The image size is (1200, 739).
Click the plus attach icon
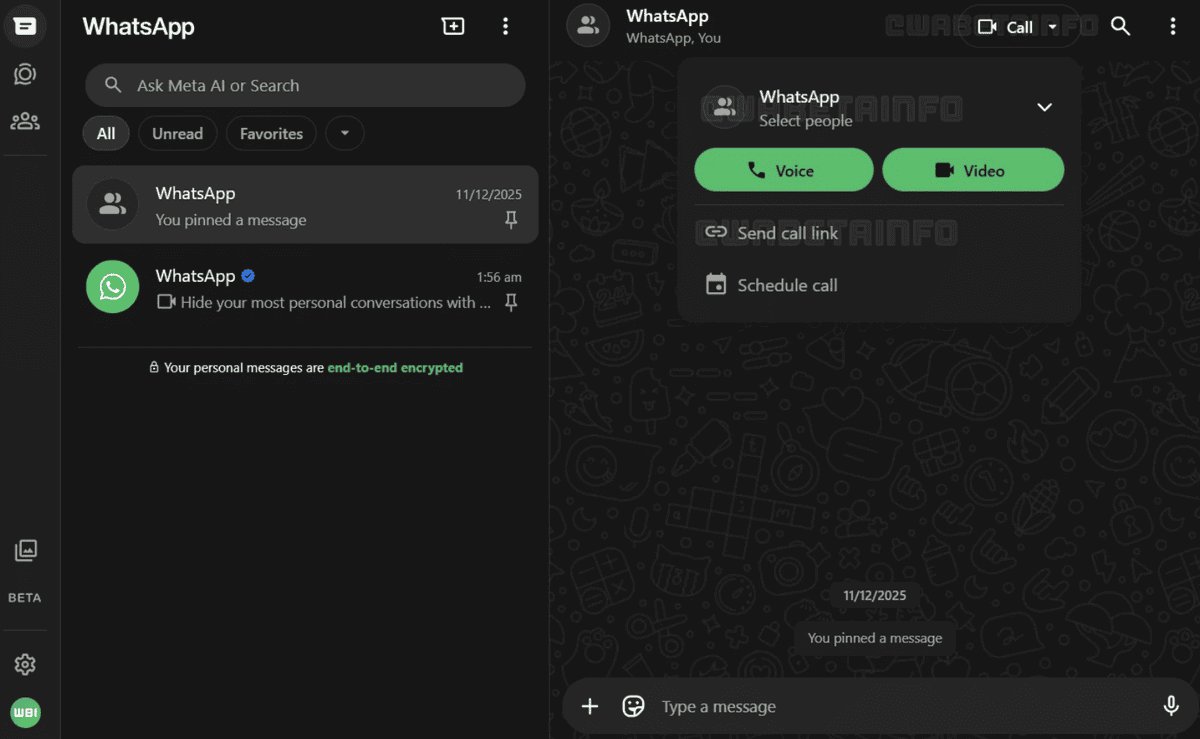pos(590,706)
